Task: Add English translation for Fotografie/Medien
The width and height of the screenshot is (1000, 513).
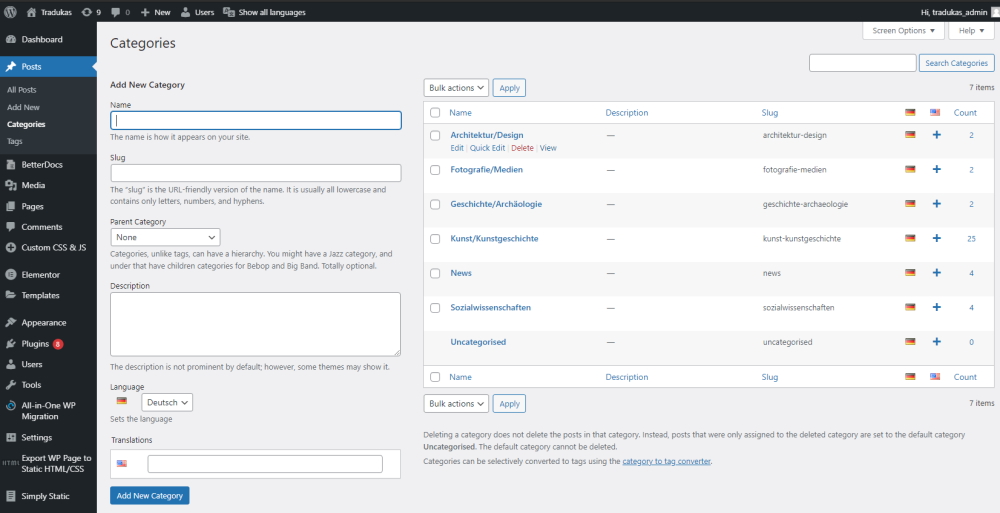Action: [936, 169]
